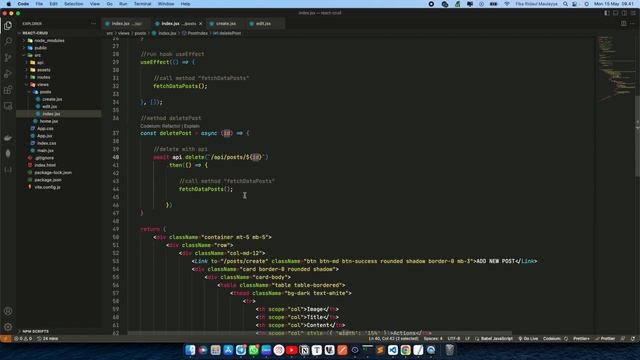
Task: Open the Terminal menu
Action: pos(142,4)
